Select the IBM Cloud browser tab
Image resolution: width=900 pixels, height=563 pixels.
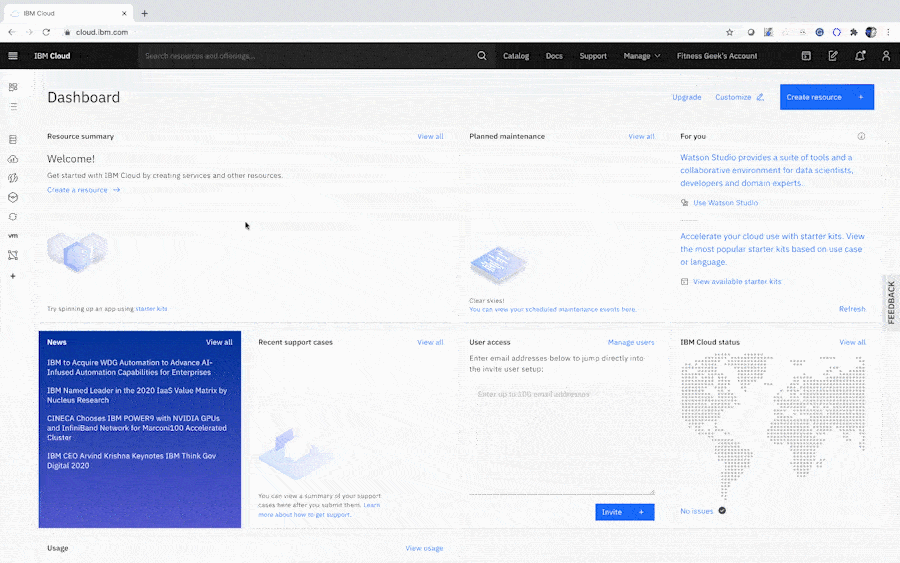click(x=69, y=13)
